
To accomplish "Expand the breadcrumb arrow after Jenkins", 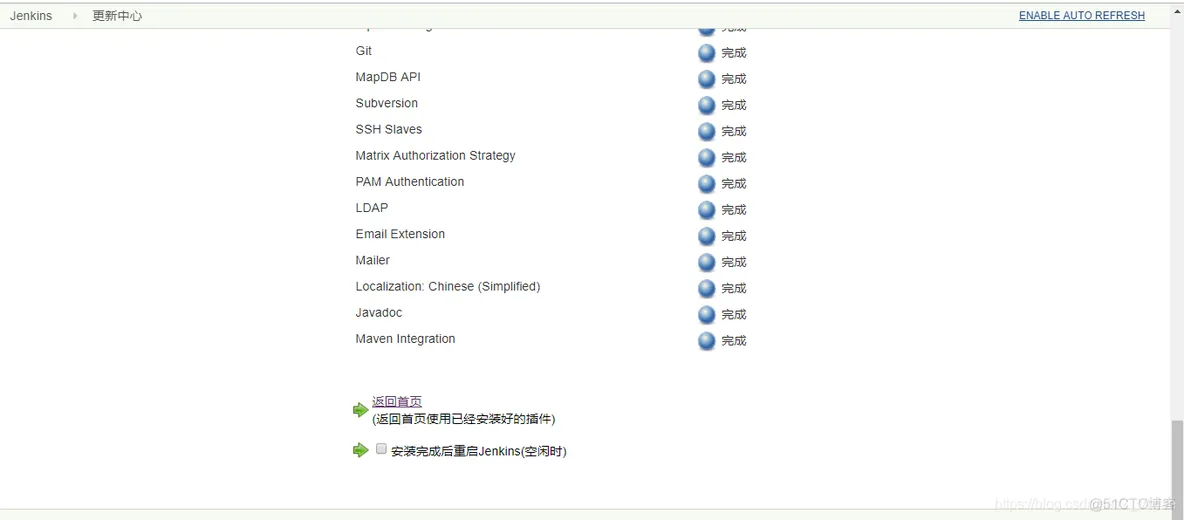I will pyautogui.click(x=75, y=16).
